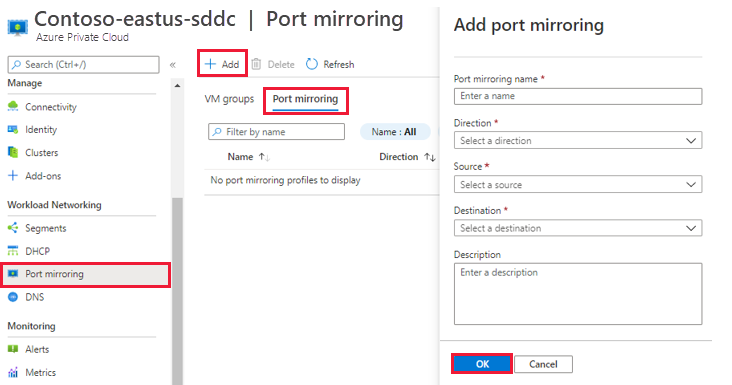Image resolution: width=732 pixels, height=385 pixels.
Task: Click the Monitoring section heading
Action: click(x=31, y=326)
